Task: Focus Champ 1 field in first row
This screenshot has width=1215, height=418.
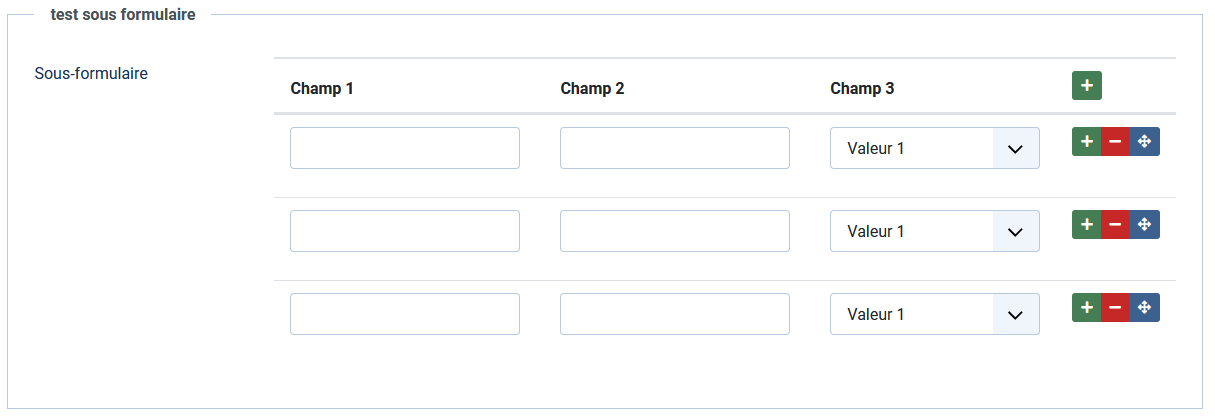Action: coord(405,148)
